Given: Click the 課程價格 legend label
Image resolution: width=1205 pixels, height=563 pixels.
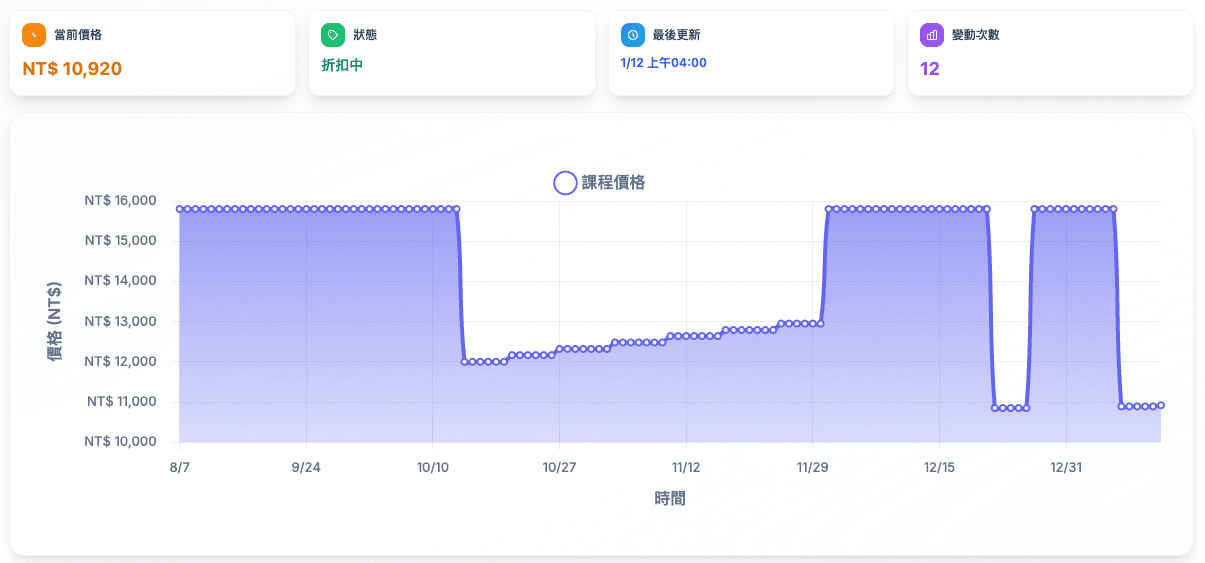Looking at the screenshot, I should coord(613,183).
